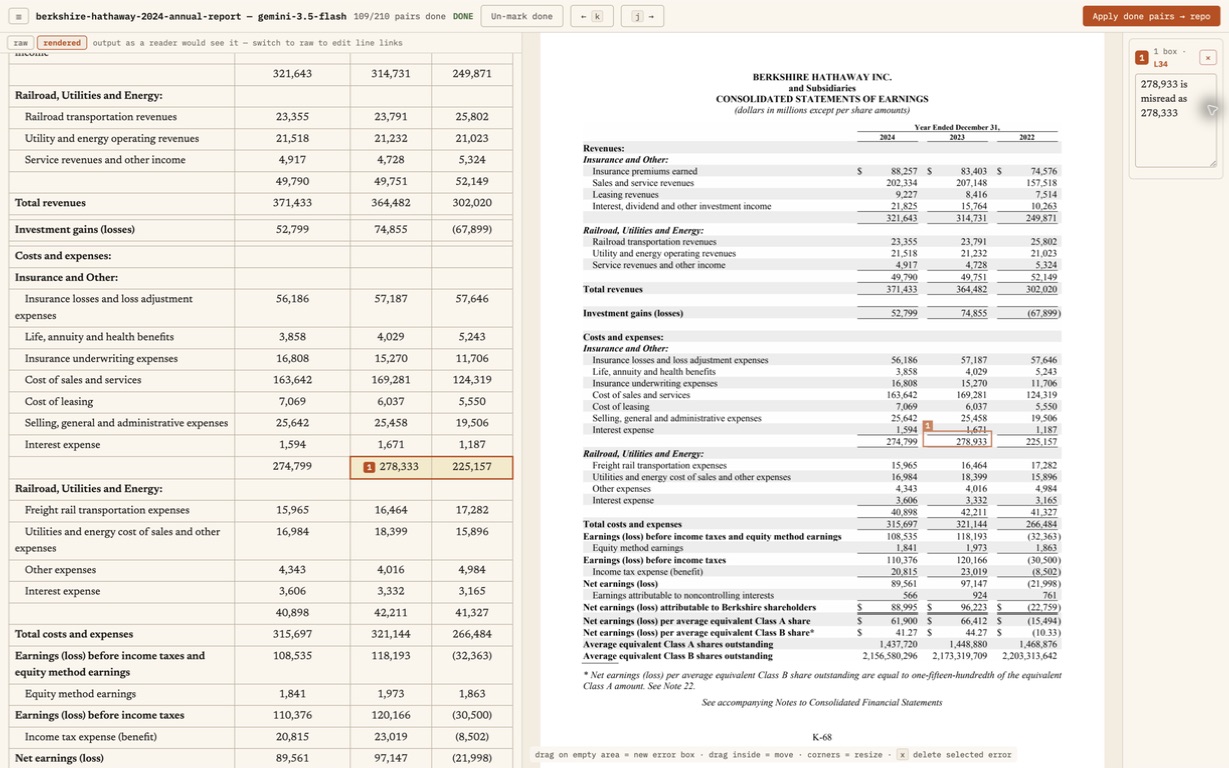Click '109/210 pairs done' status text
1229x768 pixels.
tap(400, 17)
